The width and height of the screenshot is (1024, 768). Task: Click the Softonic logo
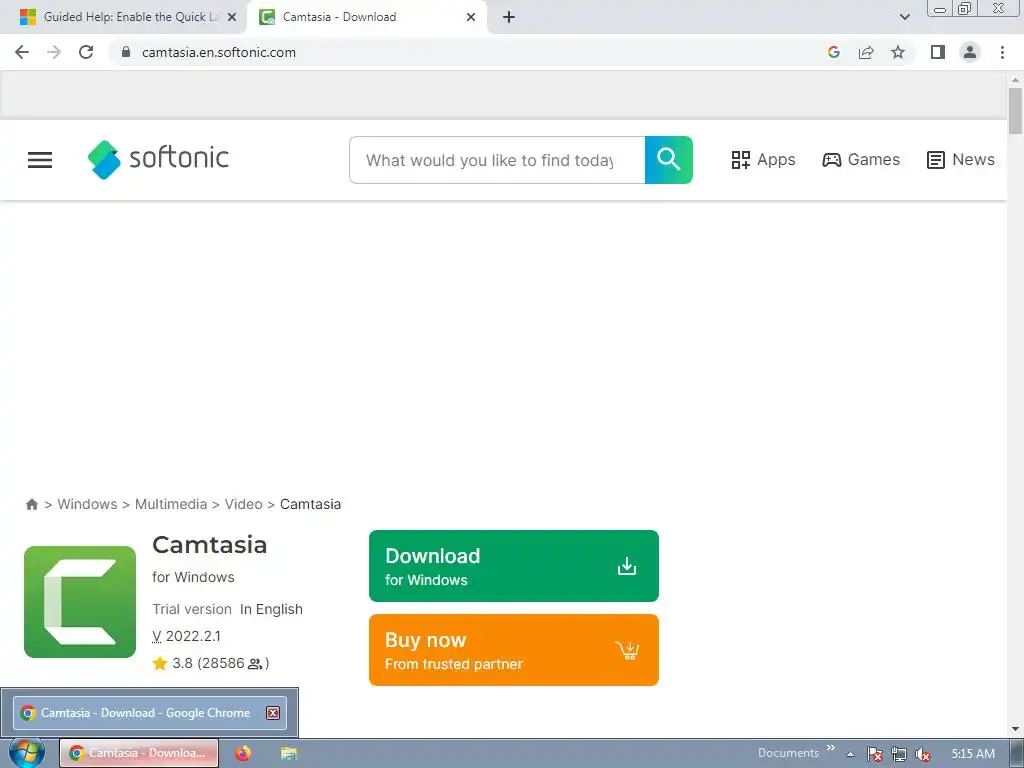click(158, 159)
